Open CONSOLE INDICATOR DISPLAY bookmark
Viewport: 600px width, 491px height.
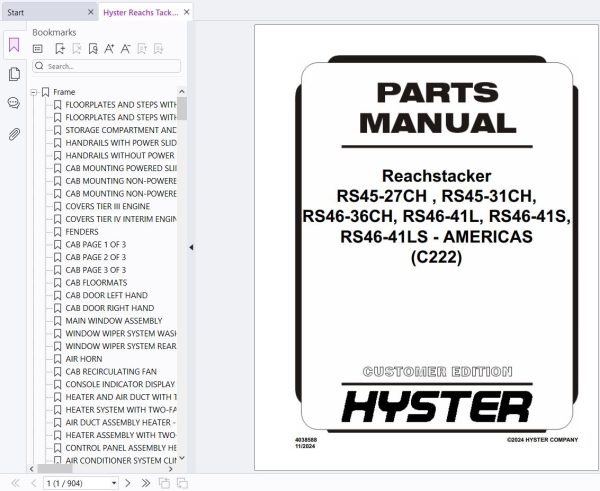point(120,384)
